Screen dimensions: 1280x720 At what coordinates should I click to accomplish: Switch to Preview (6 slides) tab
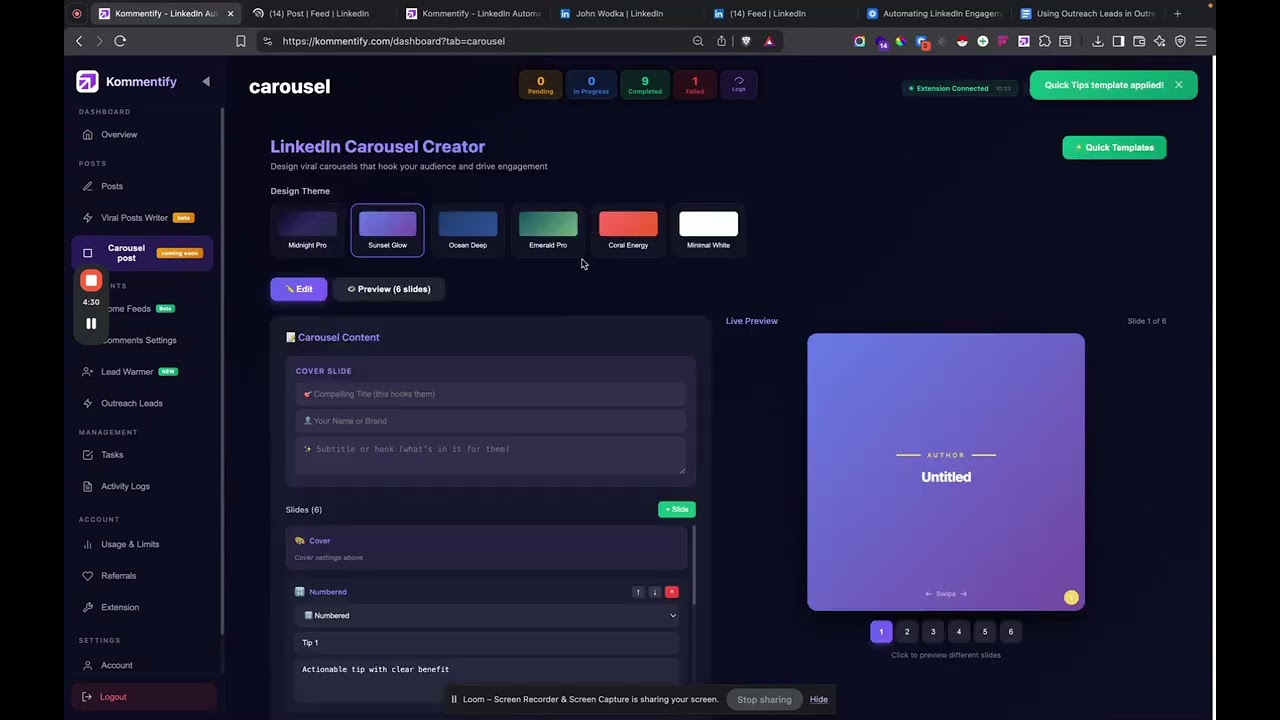[x=389, y=289]
